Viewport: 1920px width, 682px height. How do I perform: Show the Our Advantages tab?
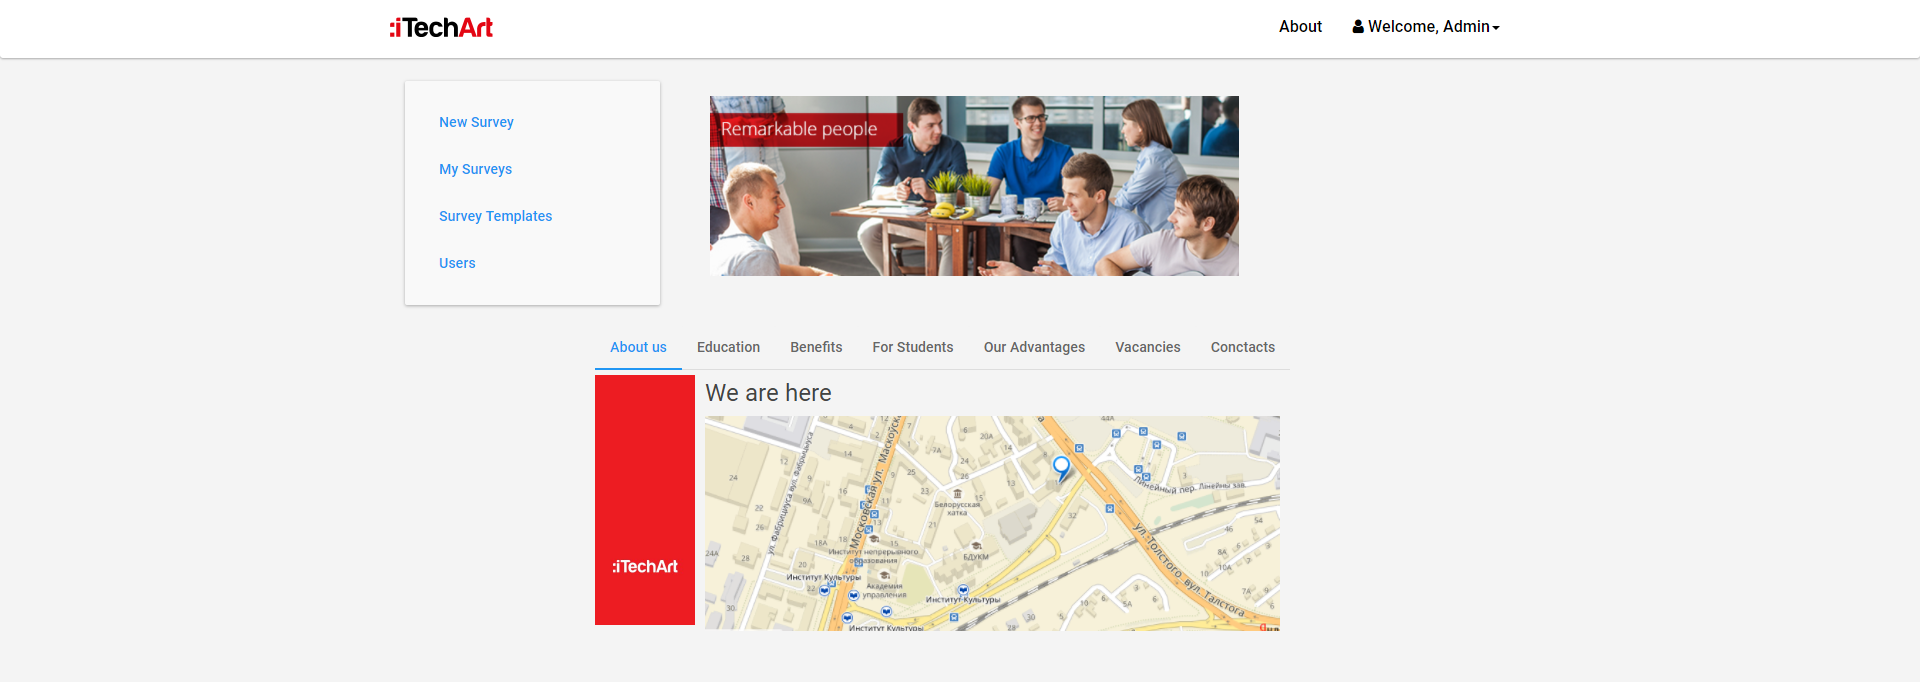(1034, 347)
